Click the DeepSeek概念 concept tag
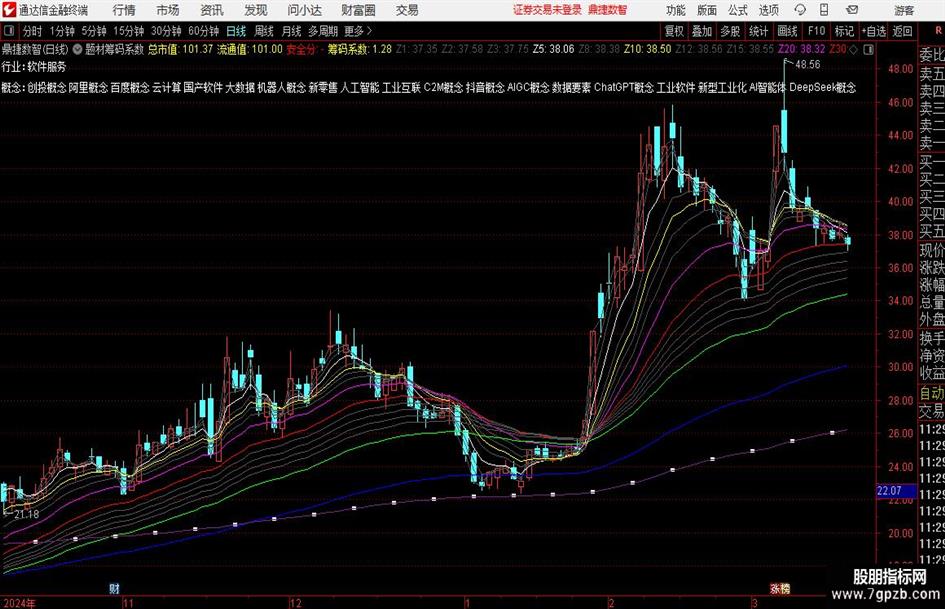Viewport: 945px width, 609px height. 823,87
